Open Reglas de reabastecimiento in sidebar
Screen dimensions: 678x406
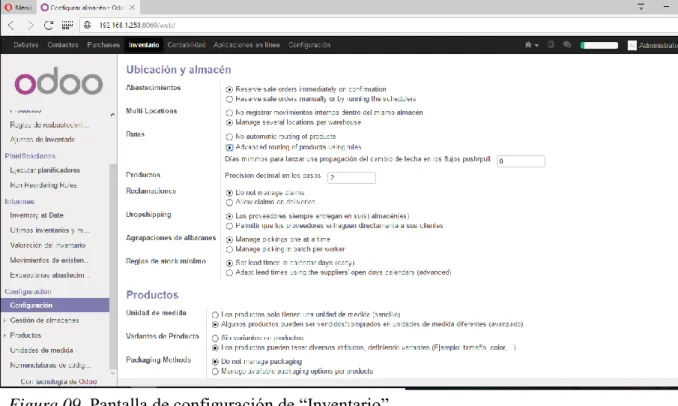[x=49, y=125]
